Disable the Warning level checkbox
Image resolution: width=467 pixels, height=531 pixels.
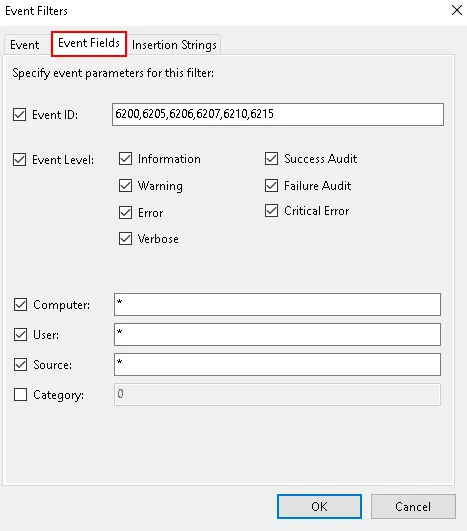pyautogui.click(x=125, y=186)
